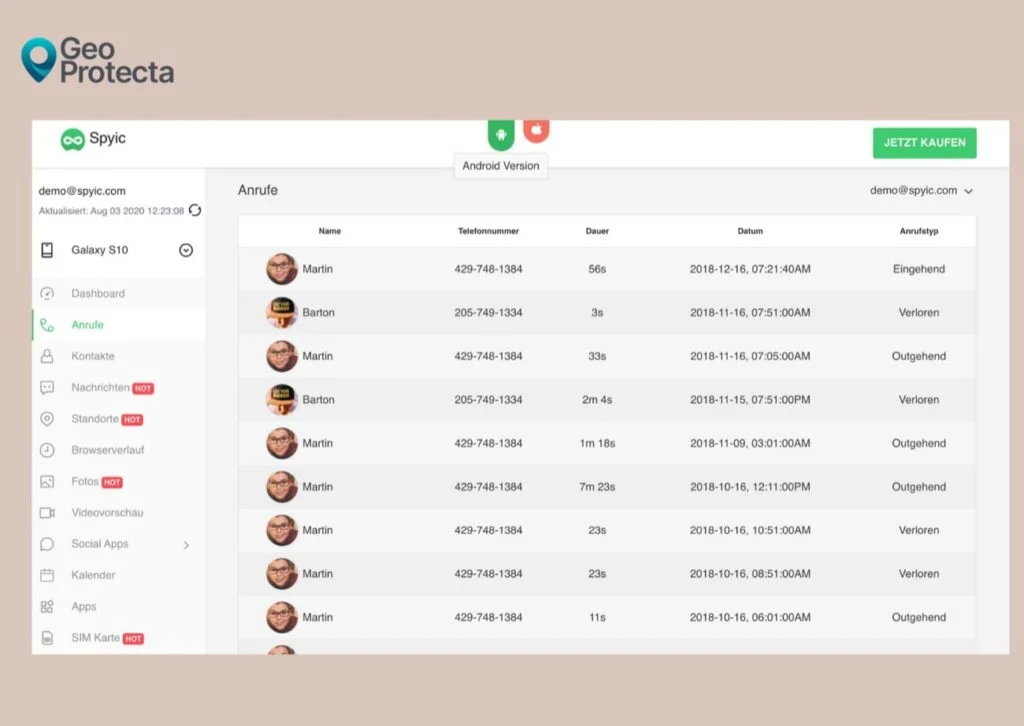Click the Galaxy S10 phone device icon
The height and width of the screenshot is (726, 1024).
point(47,250)
